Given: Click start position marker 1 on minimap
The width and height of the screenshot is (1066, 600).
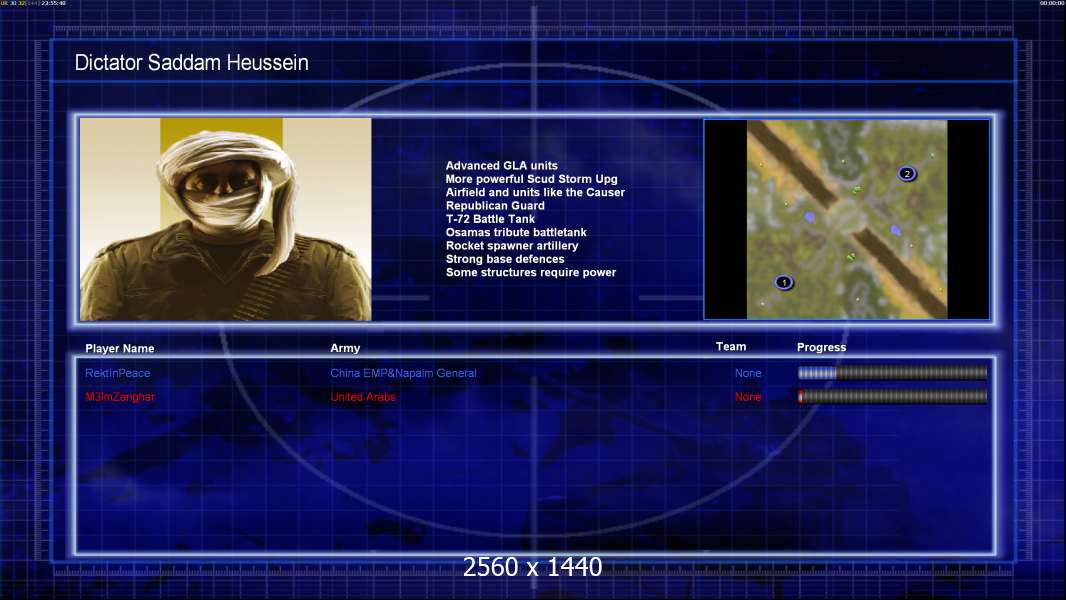Looking at the screenshot, I should pyautogui.click(x=784, y=283).
